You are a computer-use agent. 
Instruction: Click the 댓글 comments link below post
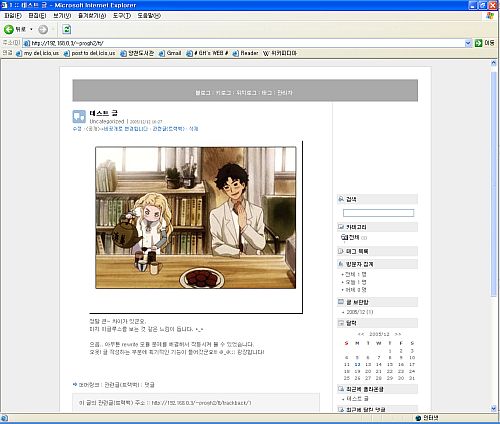point(149,385)
